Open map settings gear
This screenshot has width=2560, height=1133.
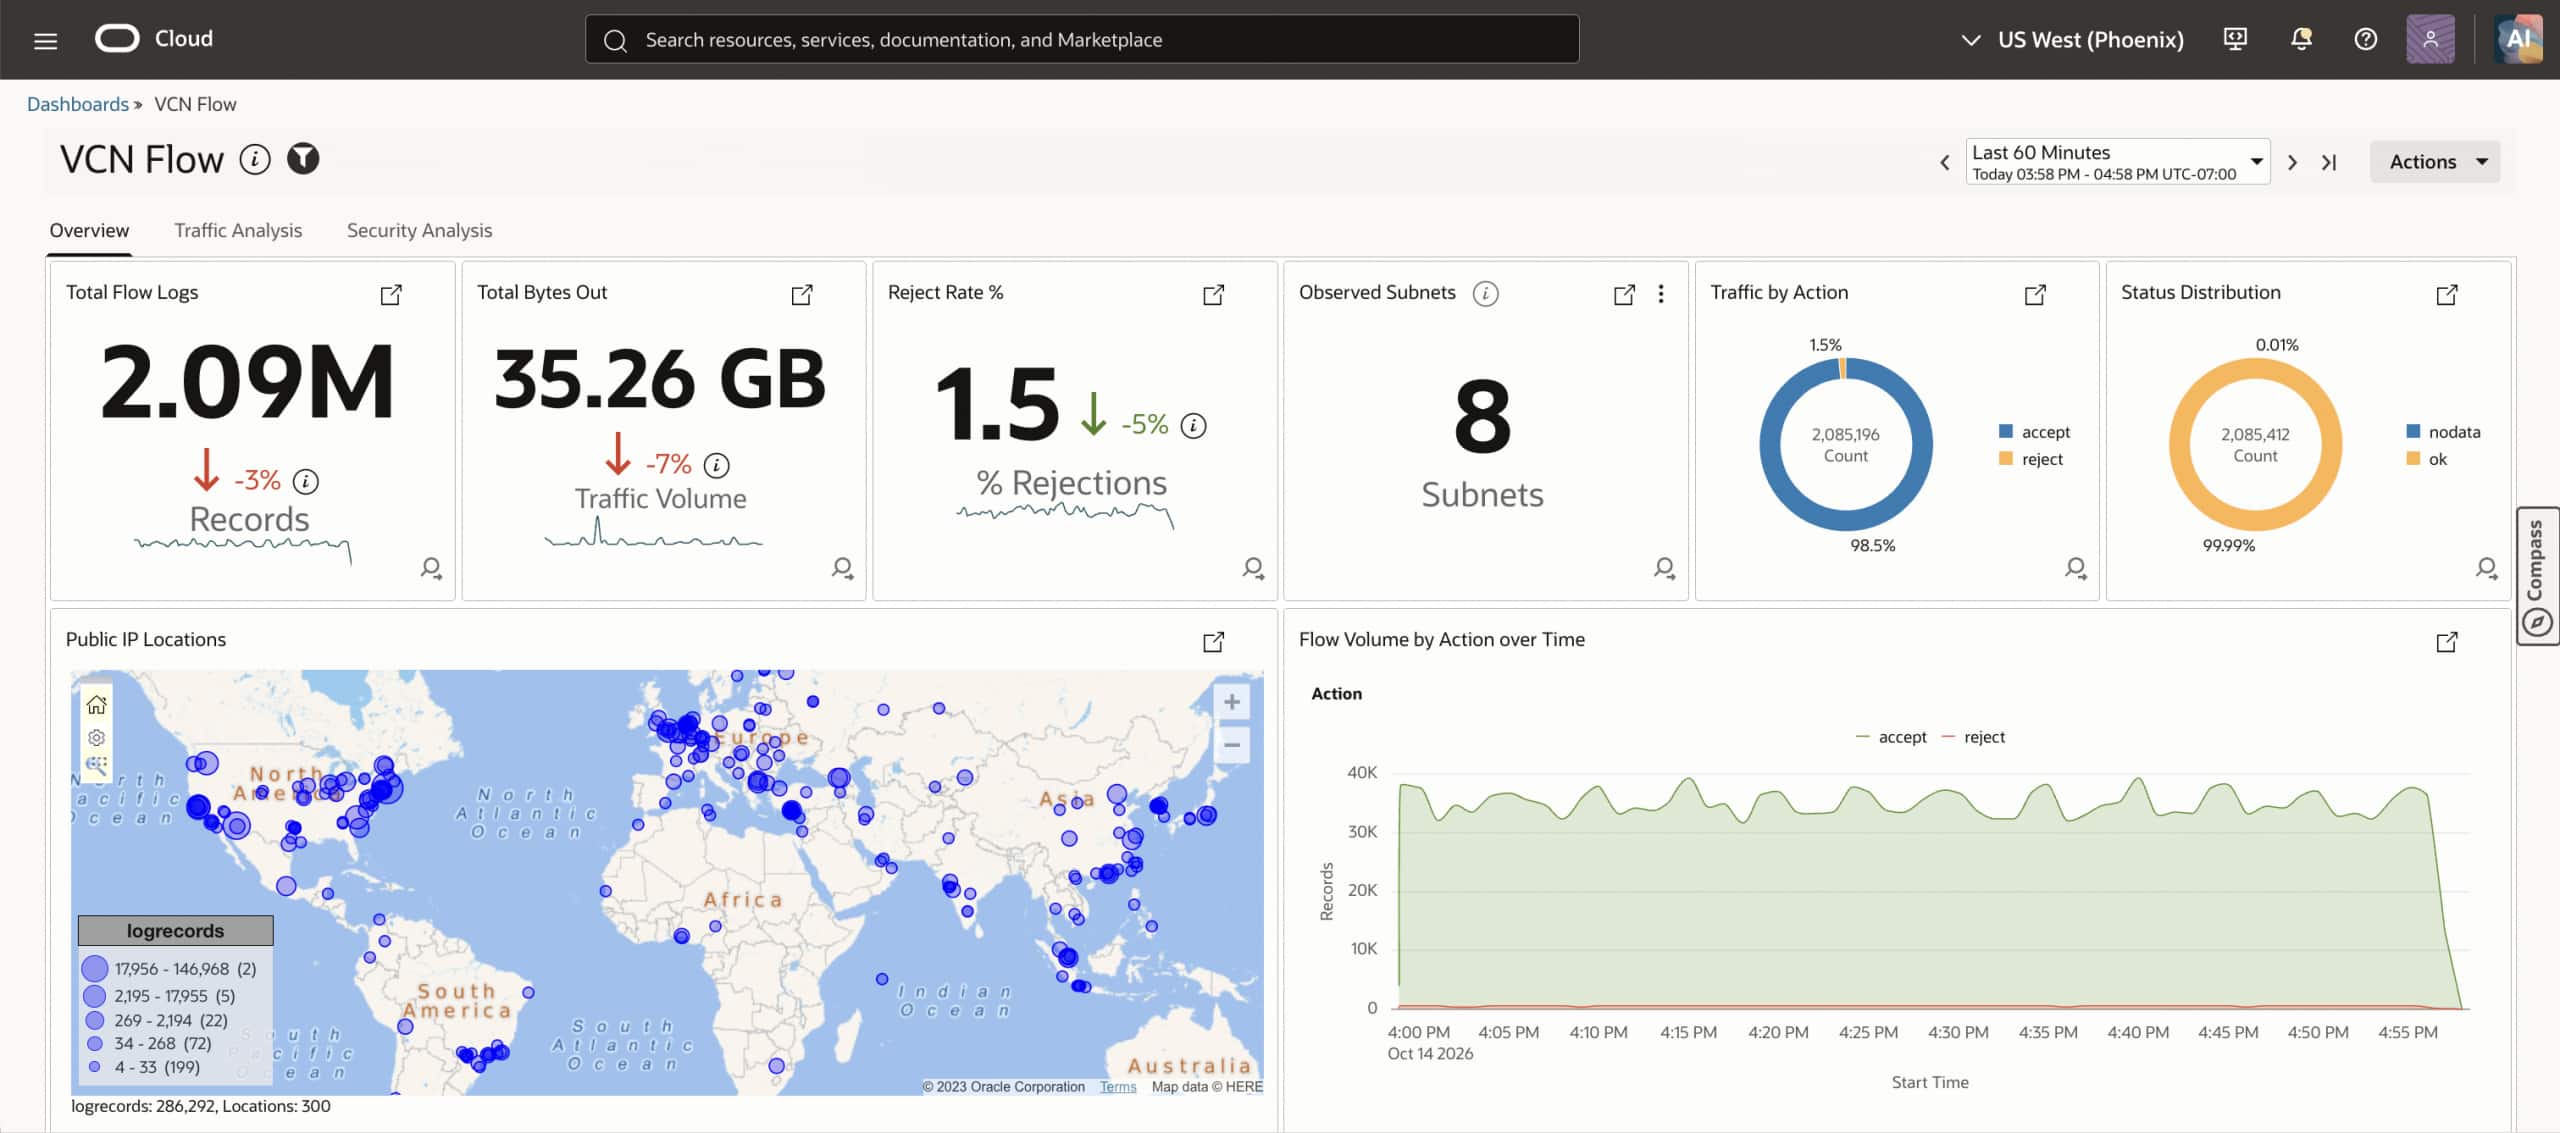[96, 737]
